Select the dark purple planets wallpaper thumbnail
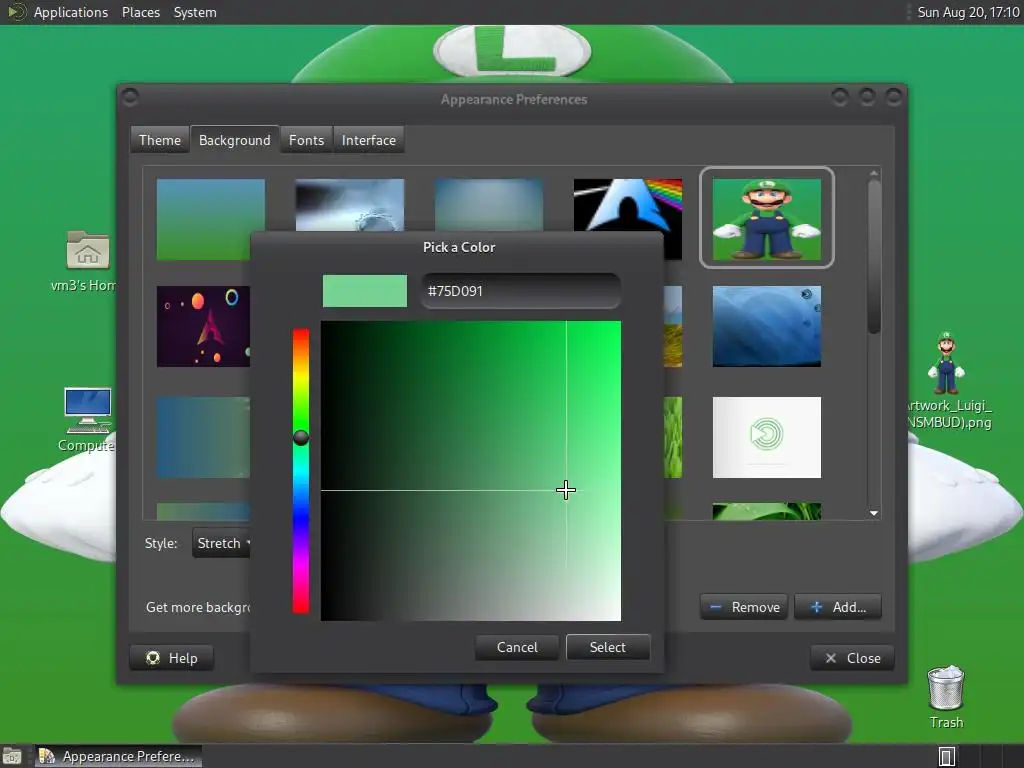 tap(203, 326)
